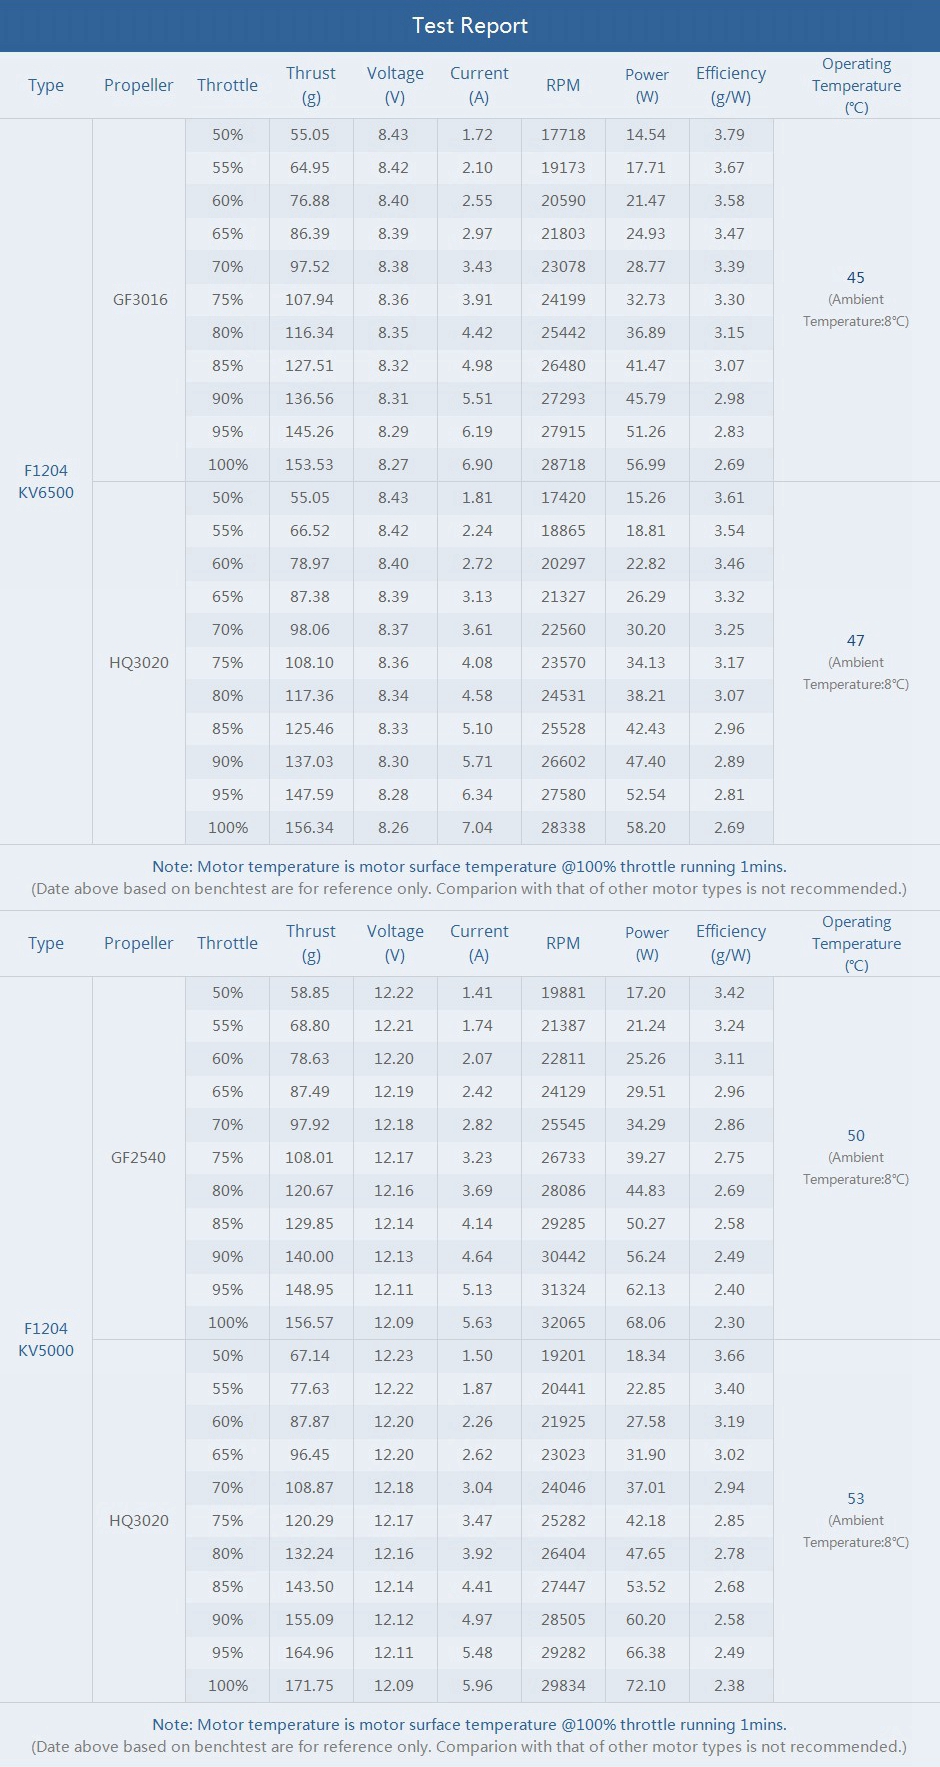Select the F1204 KV5000 type cell
The image size is (940, 1767).
[x=46, y=1339]
